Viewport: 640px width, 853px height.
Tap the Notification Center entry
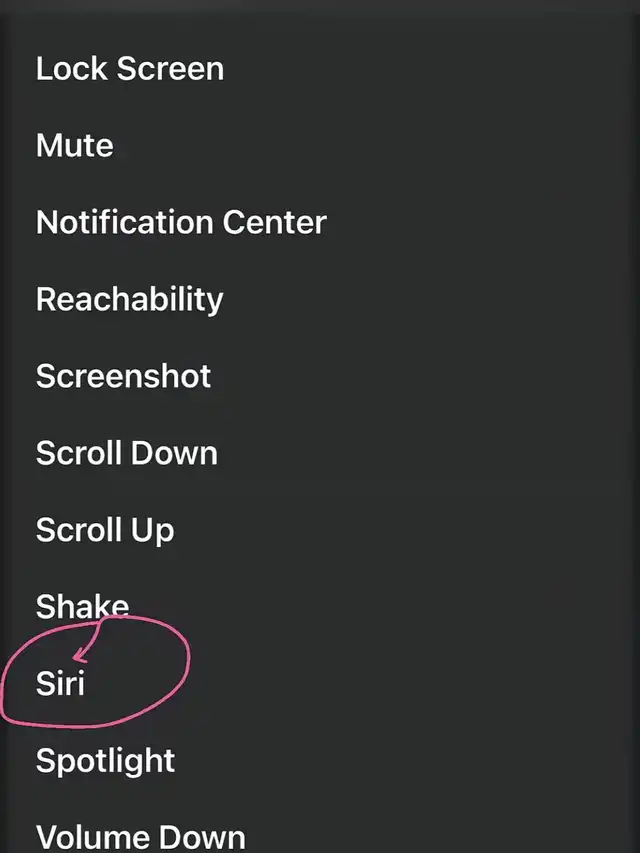pyautogui.click(x=181, y=222)
